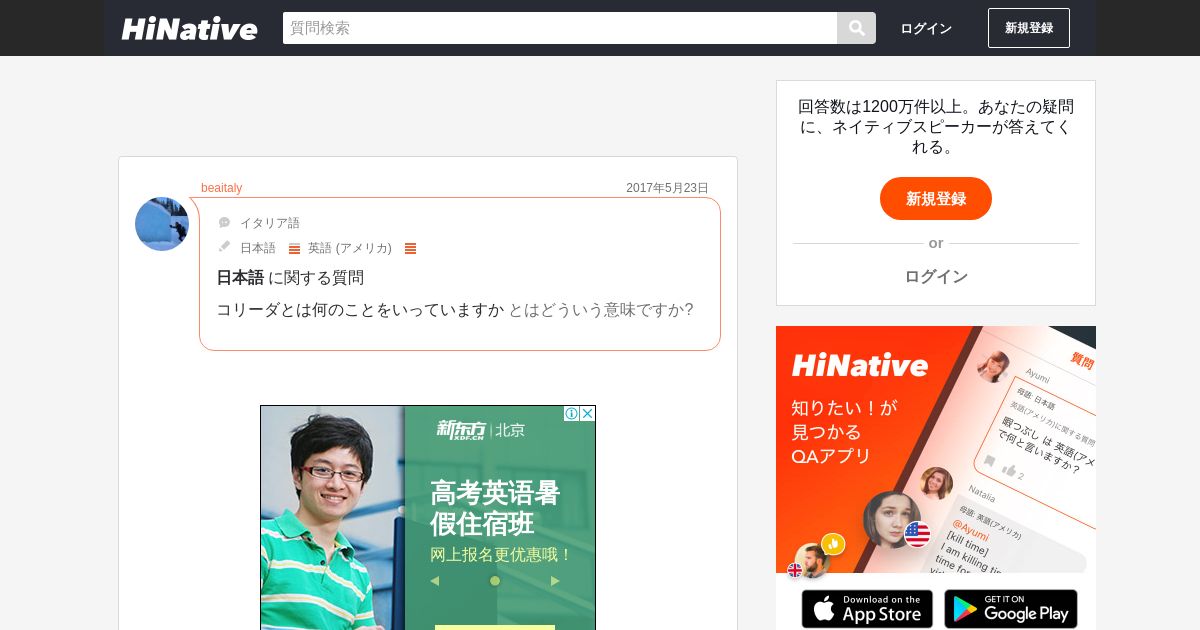This screenshot has height=630, width=1200.
Task: Click the 2017年5月23日 date text
Action: [667, 188]
